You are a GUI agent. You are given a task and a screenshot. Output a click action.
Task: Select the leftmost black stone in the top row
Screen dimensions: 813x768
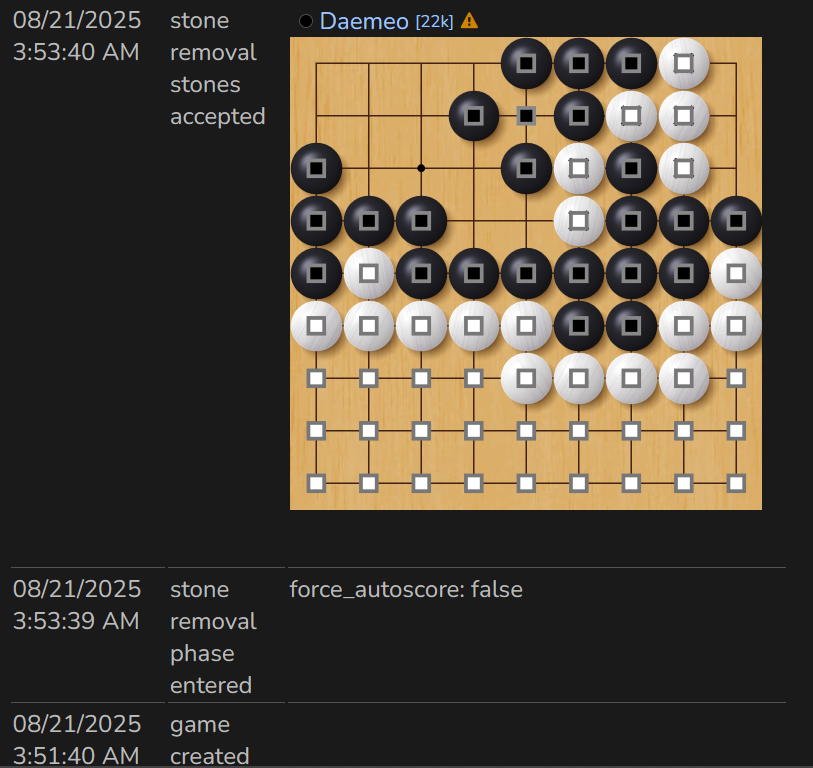[526, 63]
